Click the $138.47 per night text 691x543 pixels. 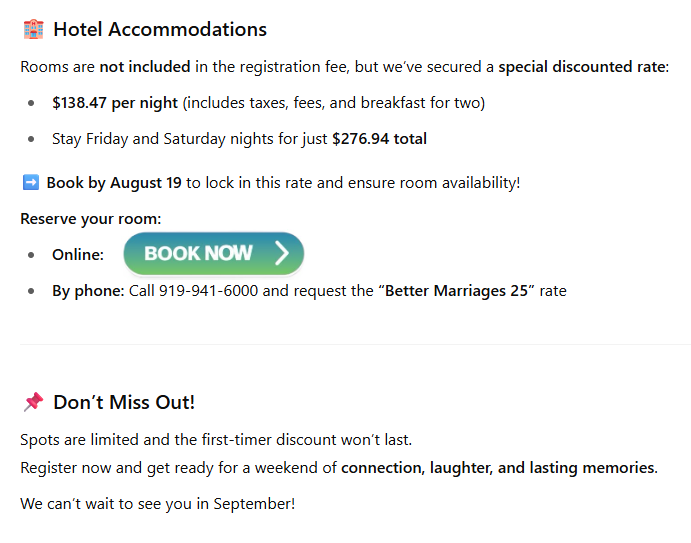pos(115,103)
